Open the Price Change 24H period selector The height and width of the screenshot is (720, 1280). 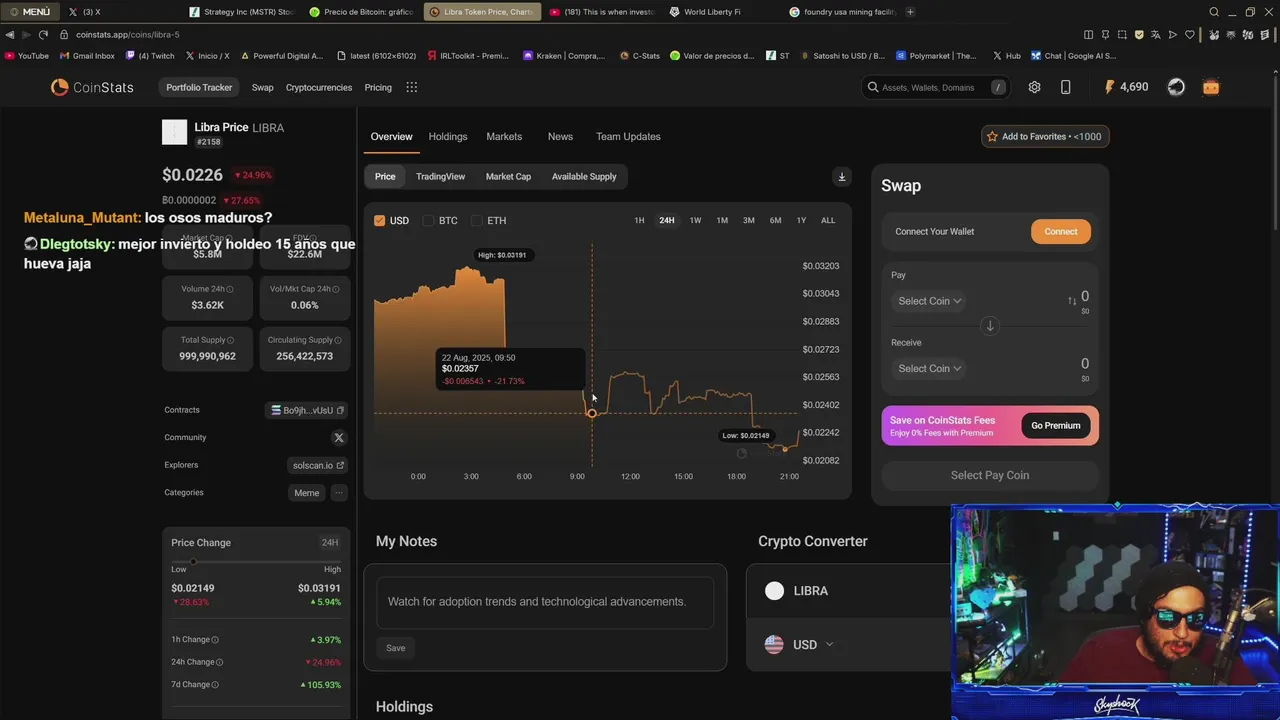329,543
